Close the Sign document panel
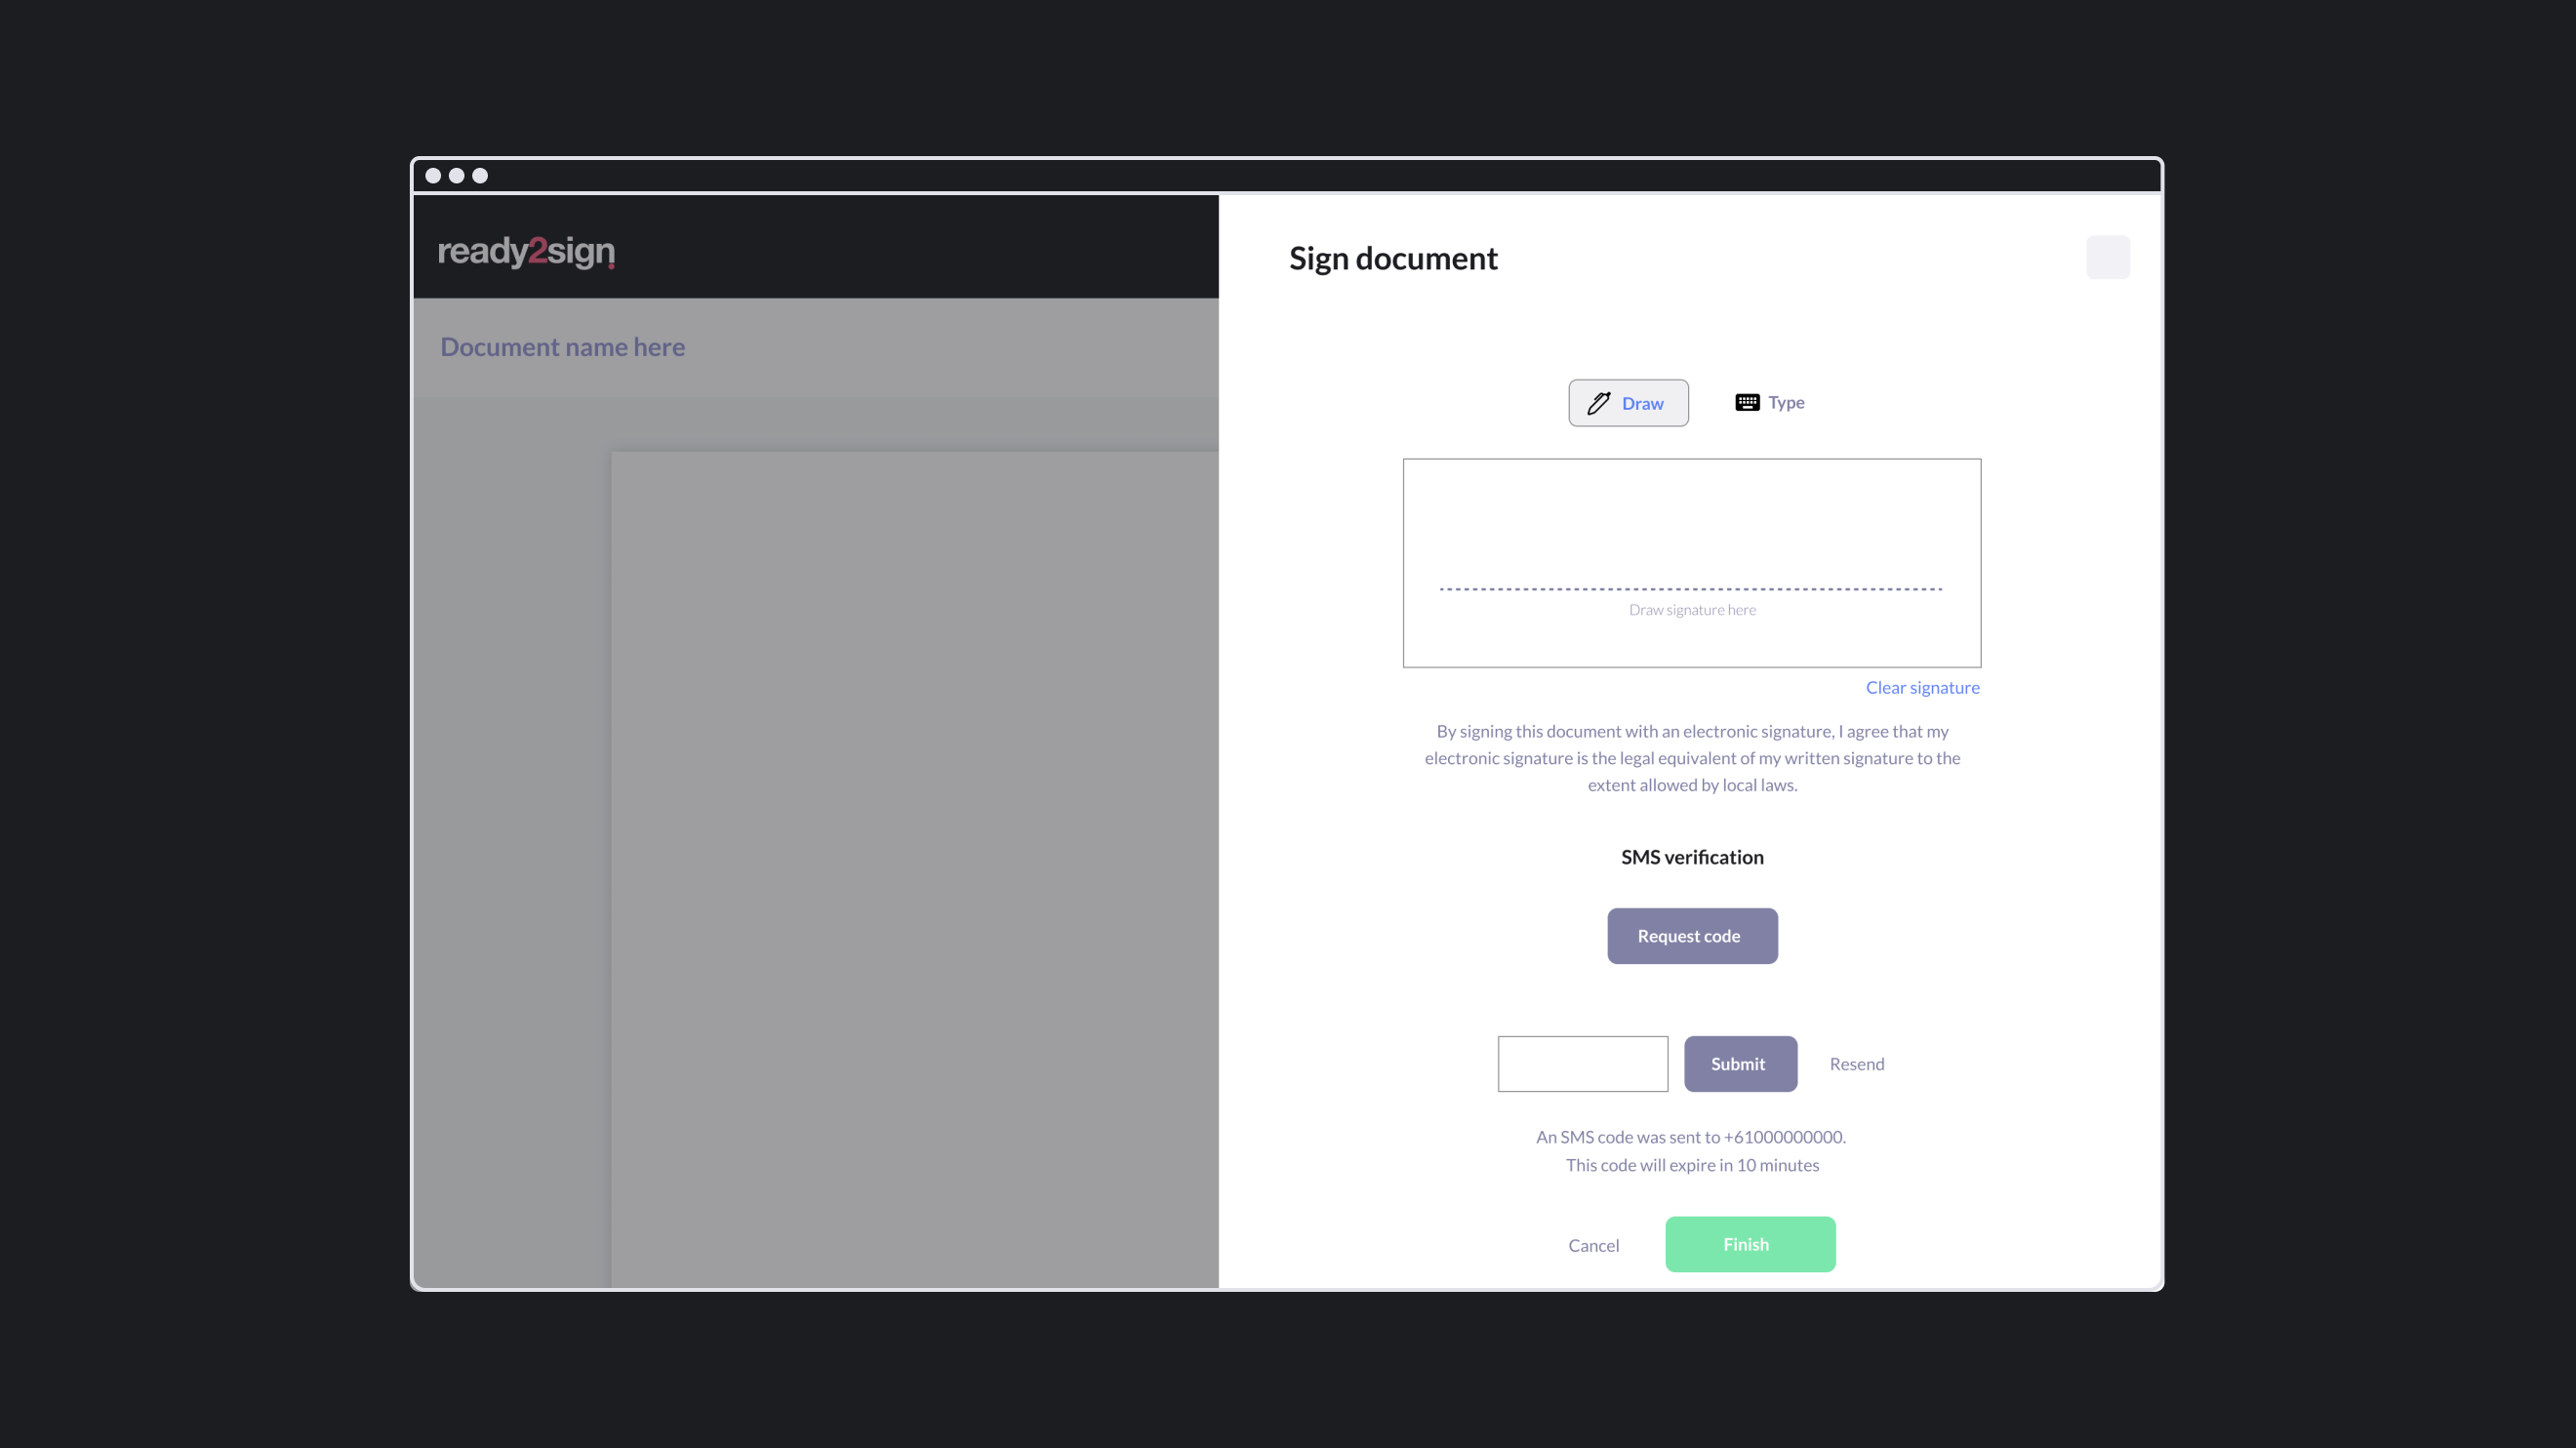2576x1448 pixels. click(2108, 258)
